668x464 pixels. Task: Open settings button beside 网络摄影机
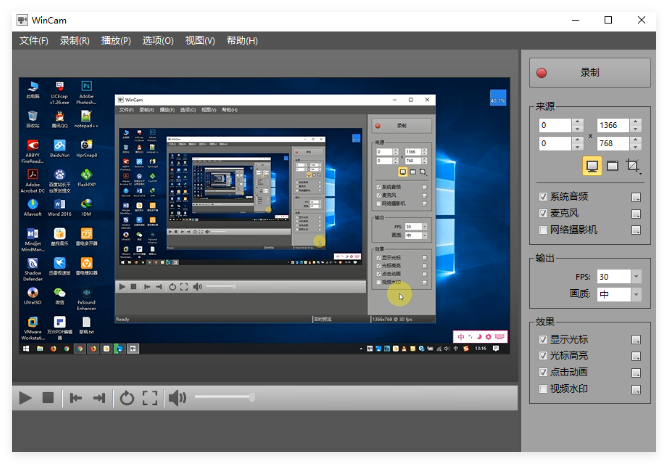point(636,230)
